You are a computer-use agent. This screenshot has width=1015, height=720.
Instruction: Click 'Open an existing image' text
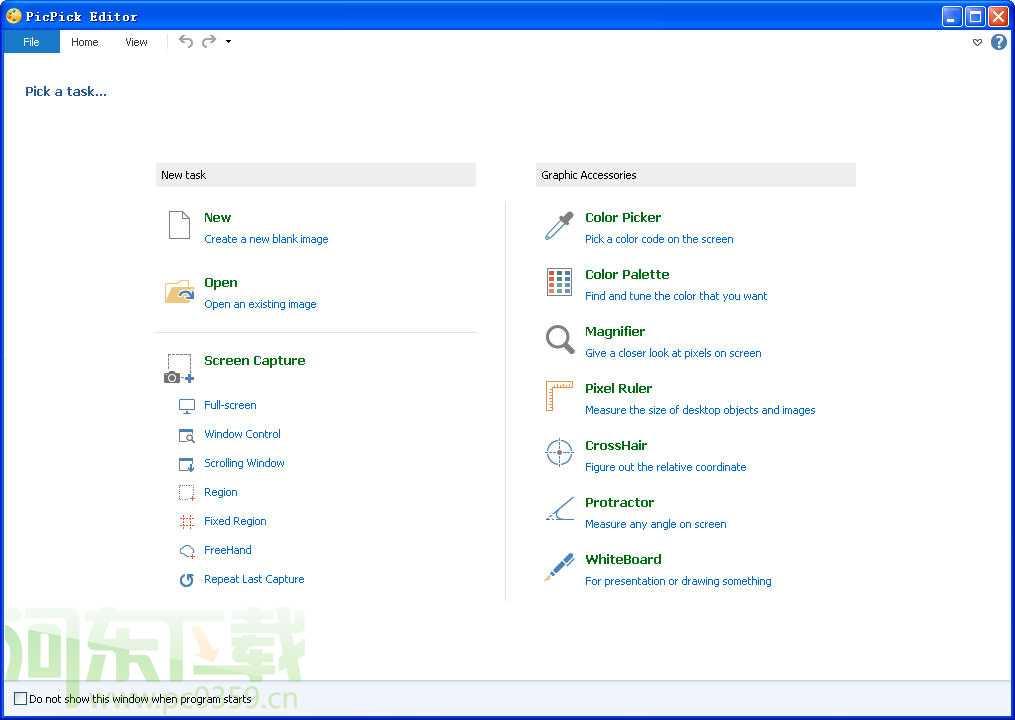[260, 304]
